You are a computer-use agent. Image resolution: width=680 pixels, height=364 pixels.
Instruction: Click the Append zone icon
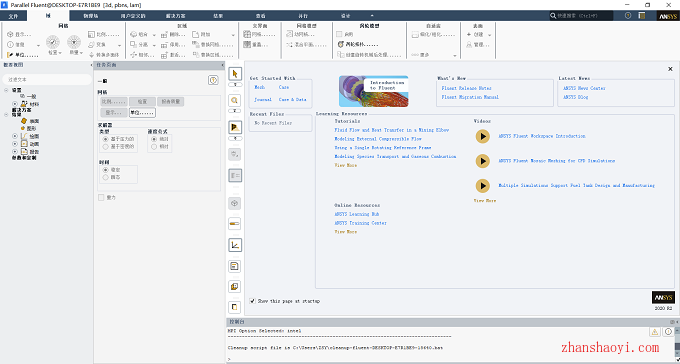196,34
